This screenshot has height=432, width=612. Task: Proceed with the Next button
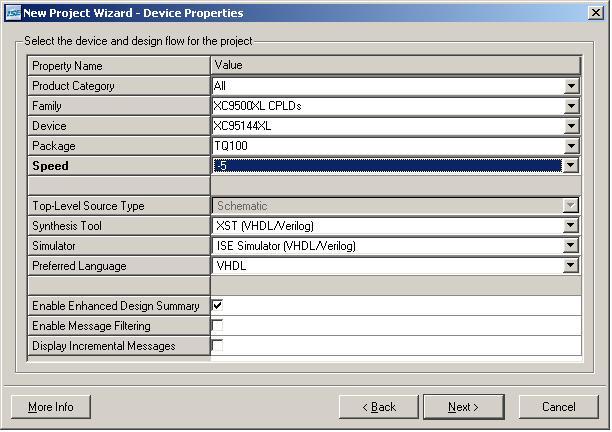(464, 407)
